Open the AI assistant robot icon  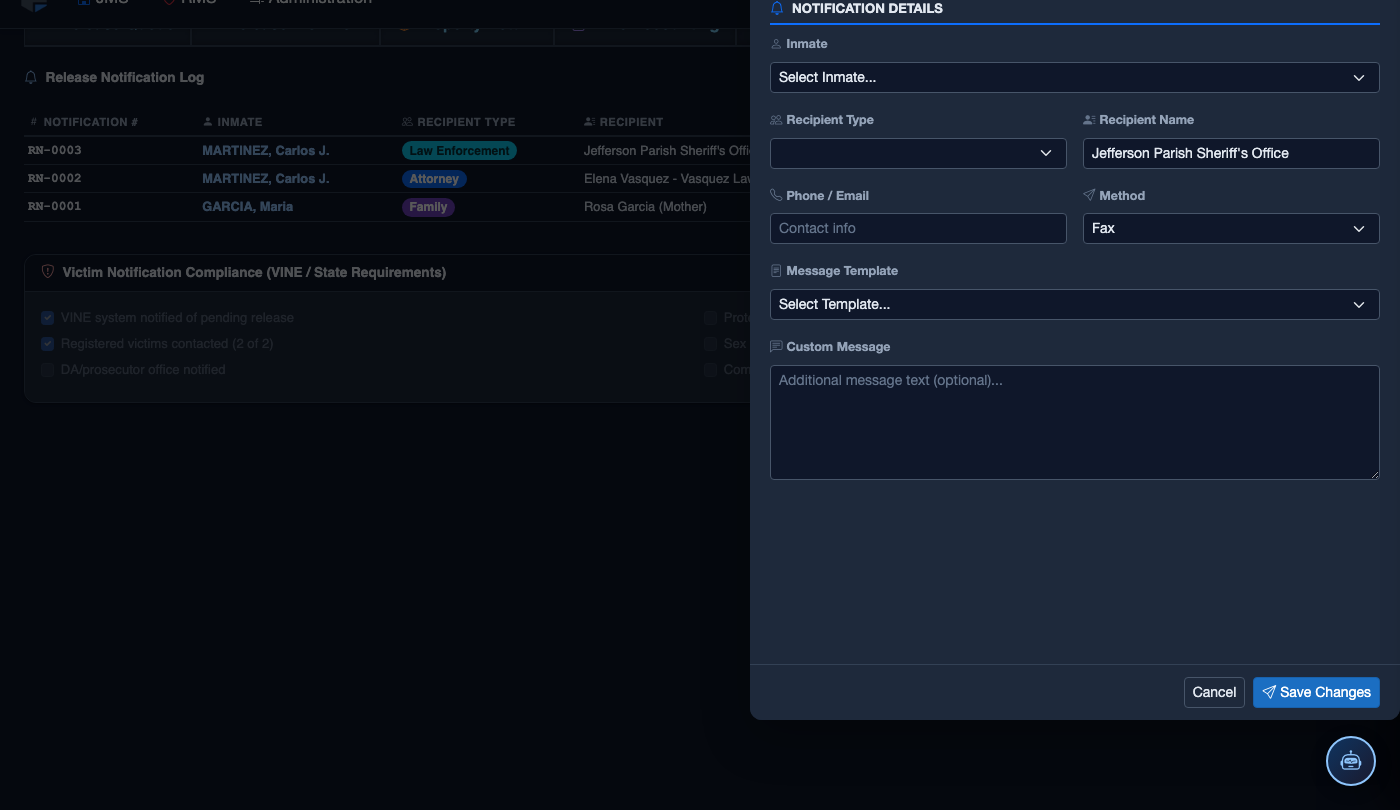coord(1351,760)
